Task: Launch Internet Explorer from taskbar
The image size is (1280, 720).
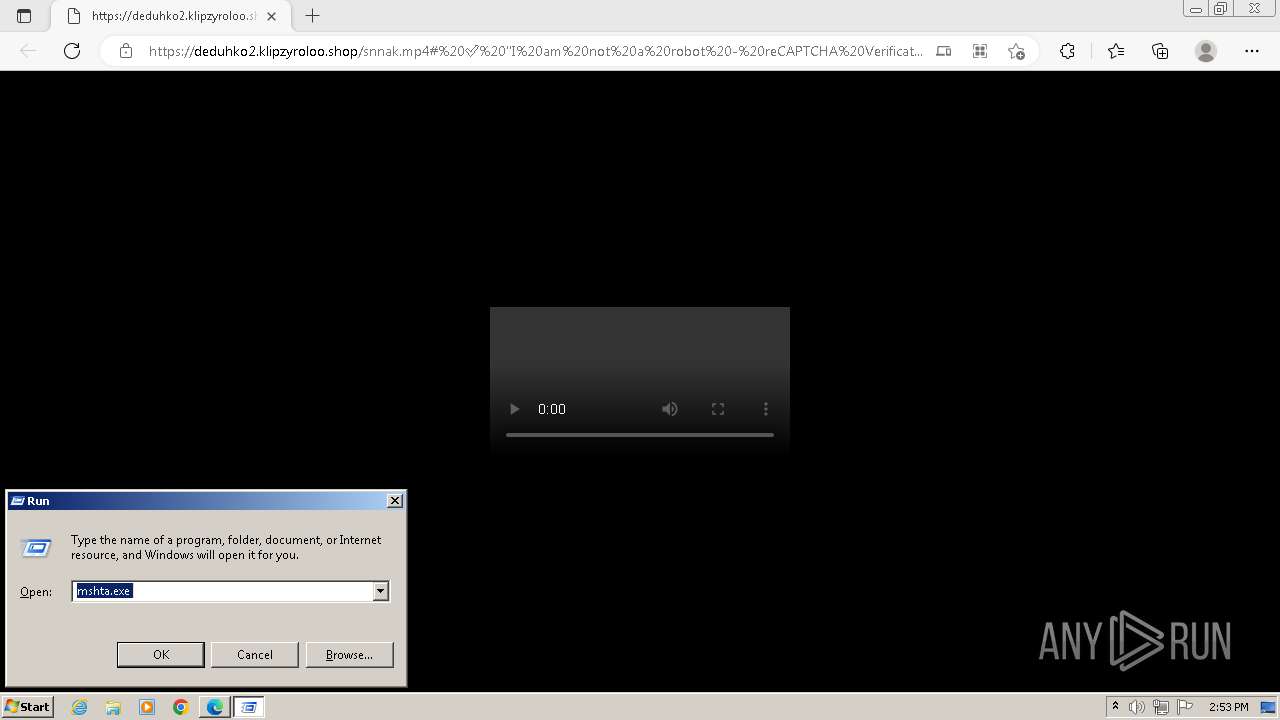Action: (79, 707)
